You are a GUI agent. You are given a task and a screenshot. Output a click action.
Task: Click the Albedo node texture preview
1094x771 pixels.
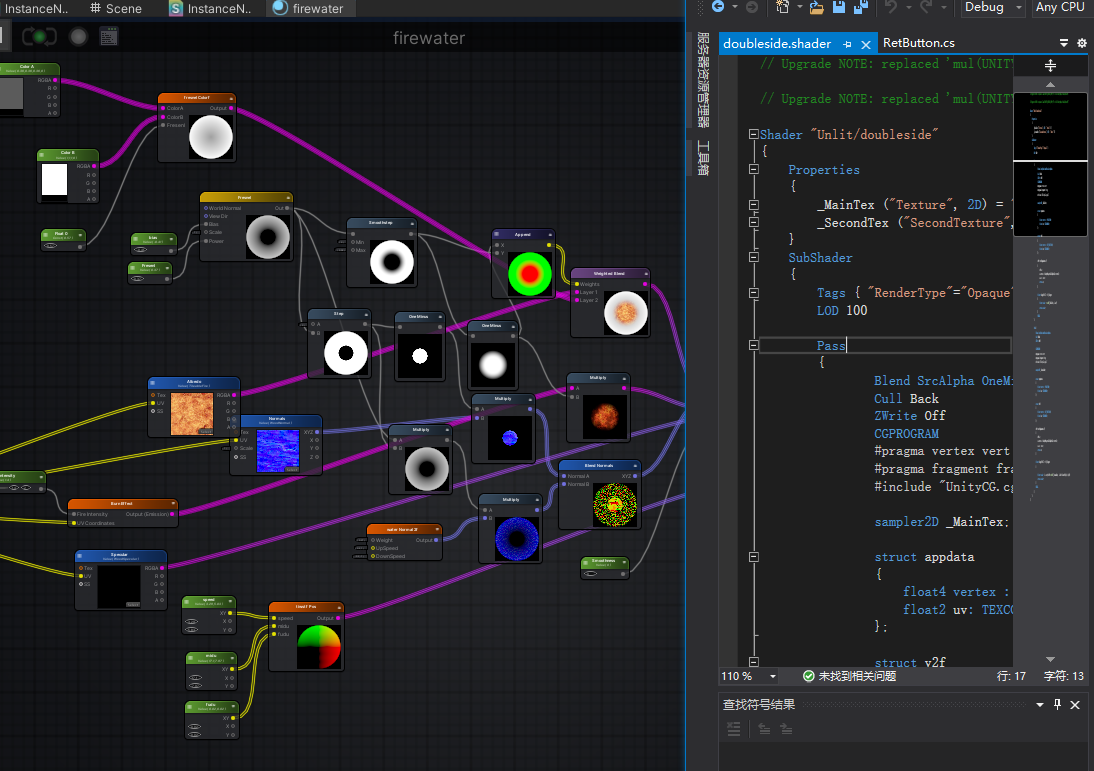click(x=191, y=413)
